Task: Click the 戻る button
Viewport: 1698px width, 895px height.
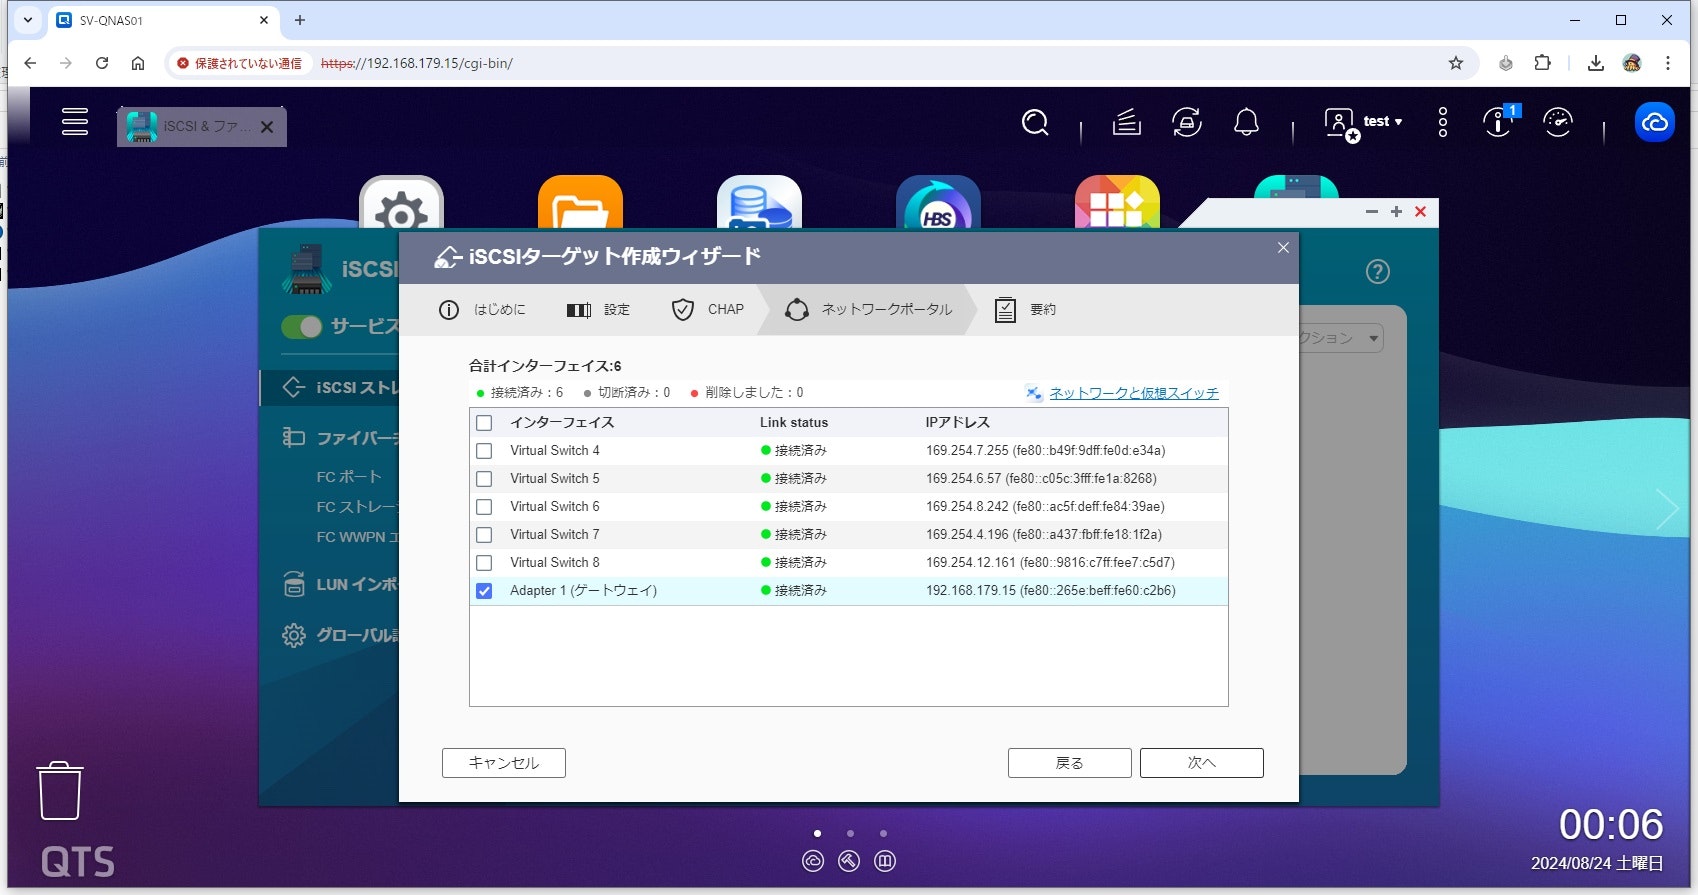Action: tap(1070, 763)
